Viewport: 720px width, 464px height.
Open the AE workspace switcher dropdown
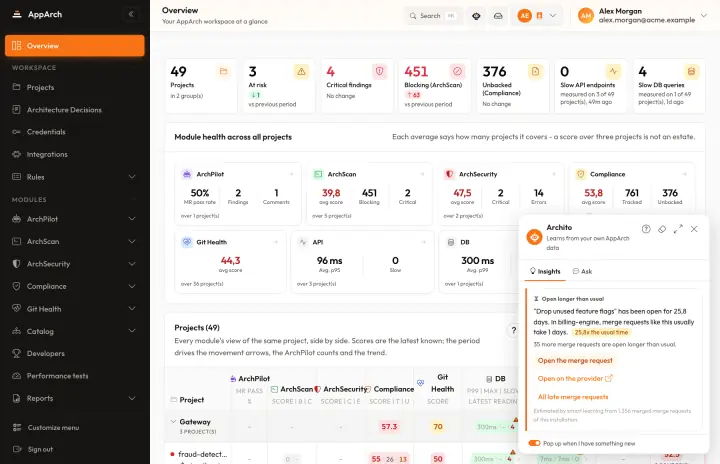coord(537,16)
